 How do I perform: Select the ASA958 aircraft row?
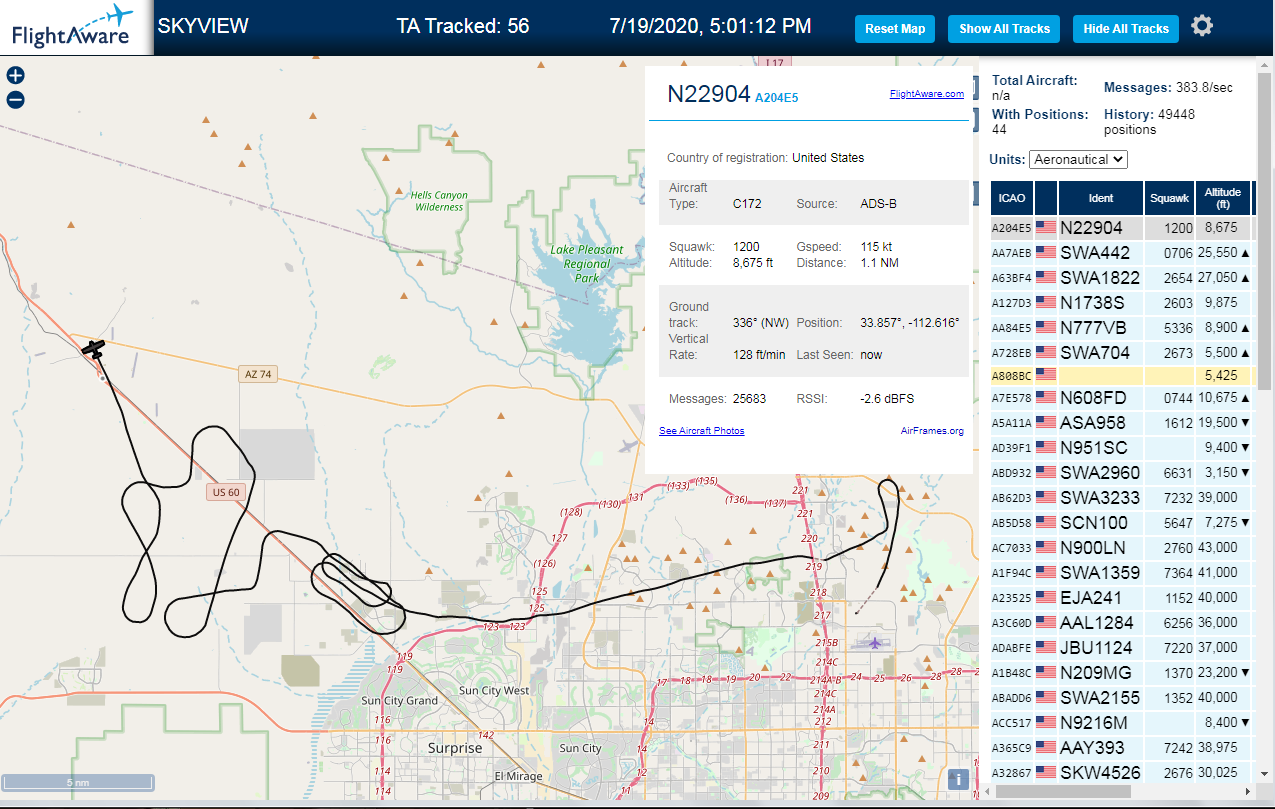point(1122,423)
